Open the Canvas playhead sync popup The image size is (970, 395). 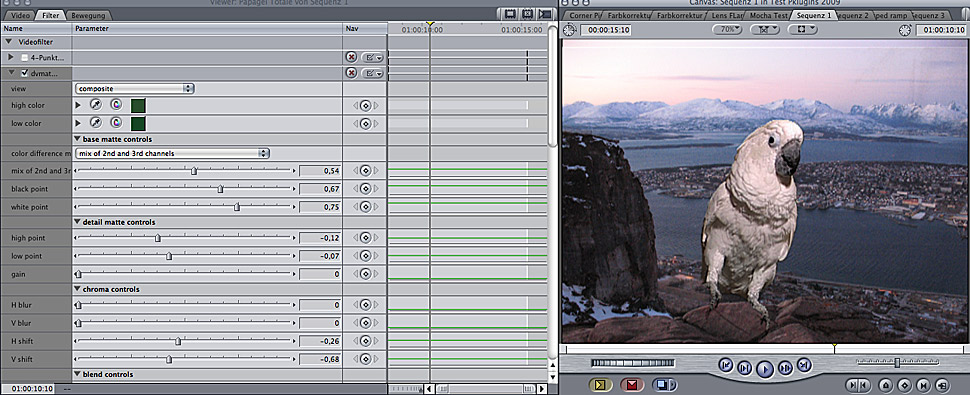click(x=803, y=29)
